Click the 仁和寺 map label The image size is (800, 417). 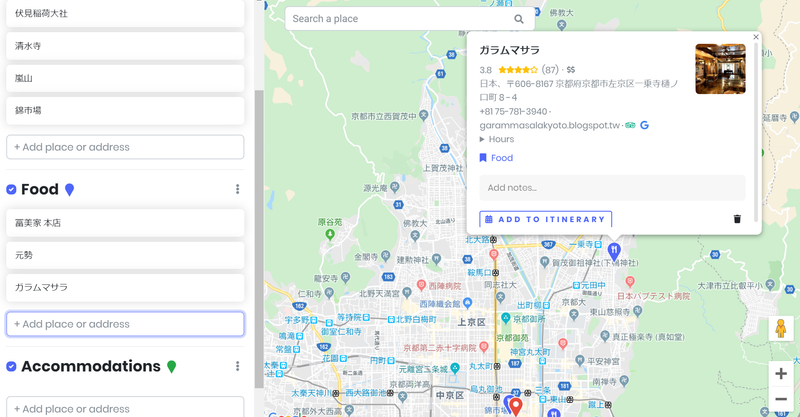tap(309, 293)
